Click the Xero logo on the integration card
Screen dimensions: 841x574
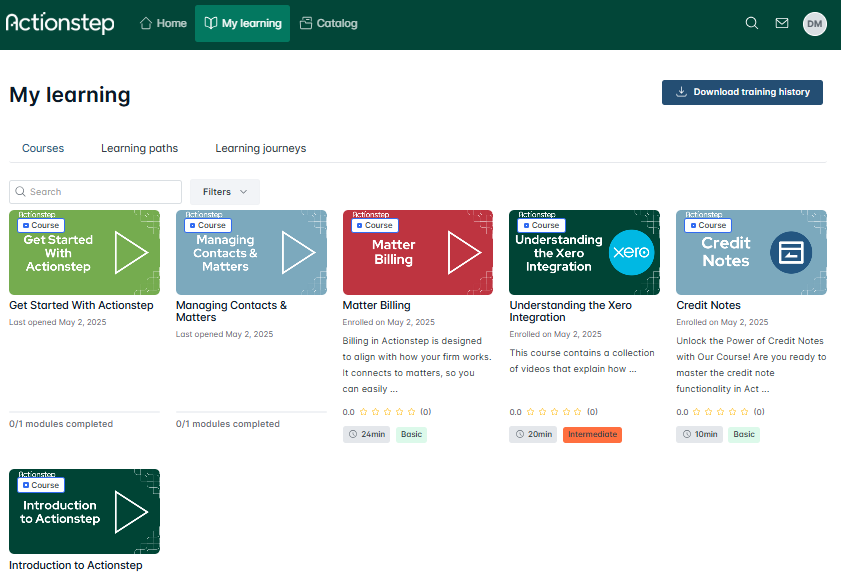(631, 252)
